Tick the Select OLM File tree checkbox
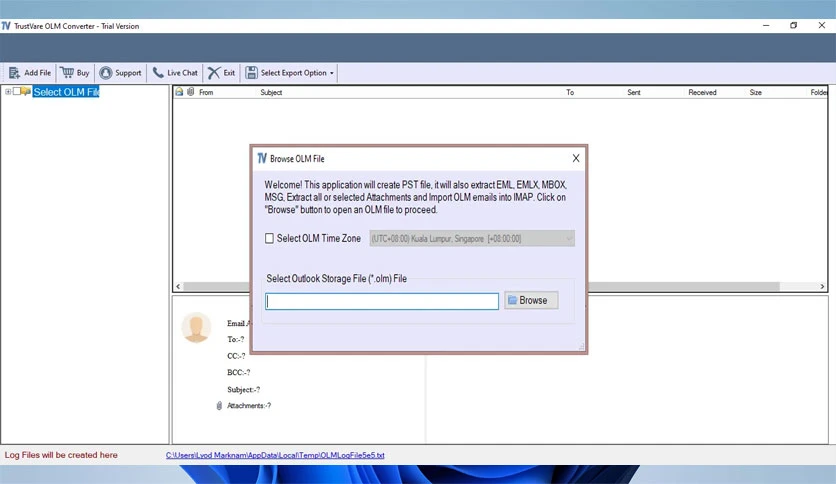 [17, 91]
